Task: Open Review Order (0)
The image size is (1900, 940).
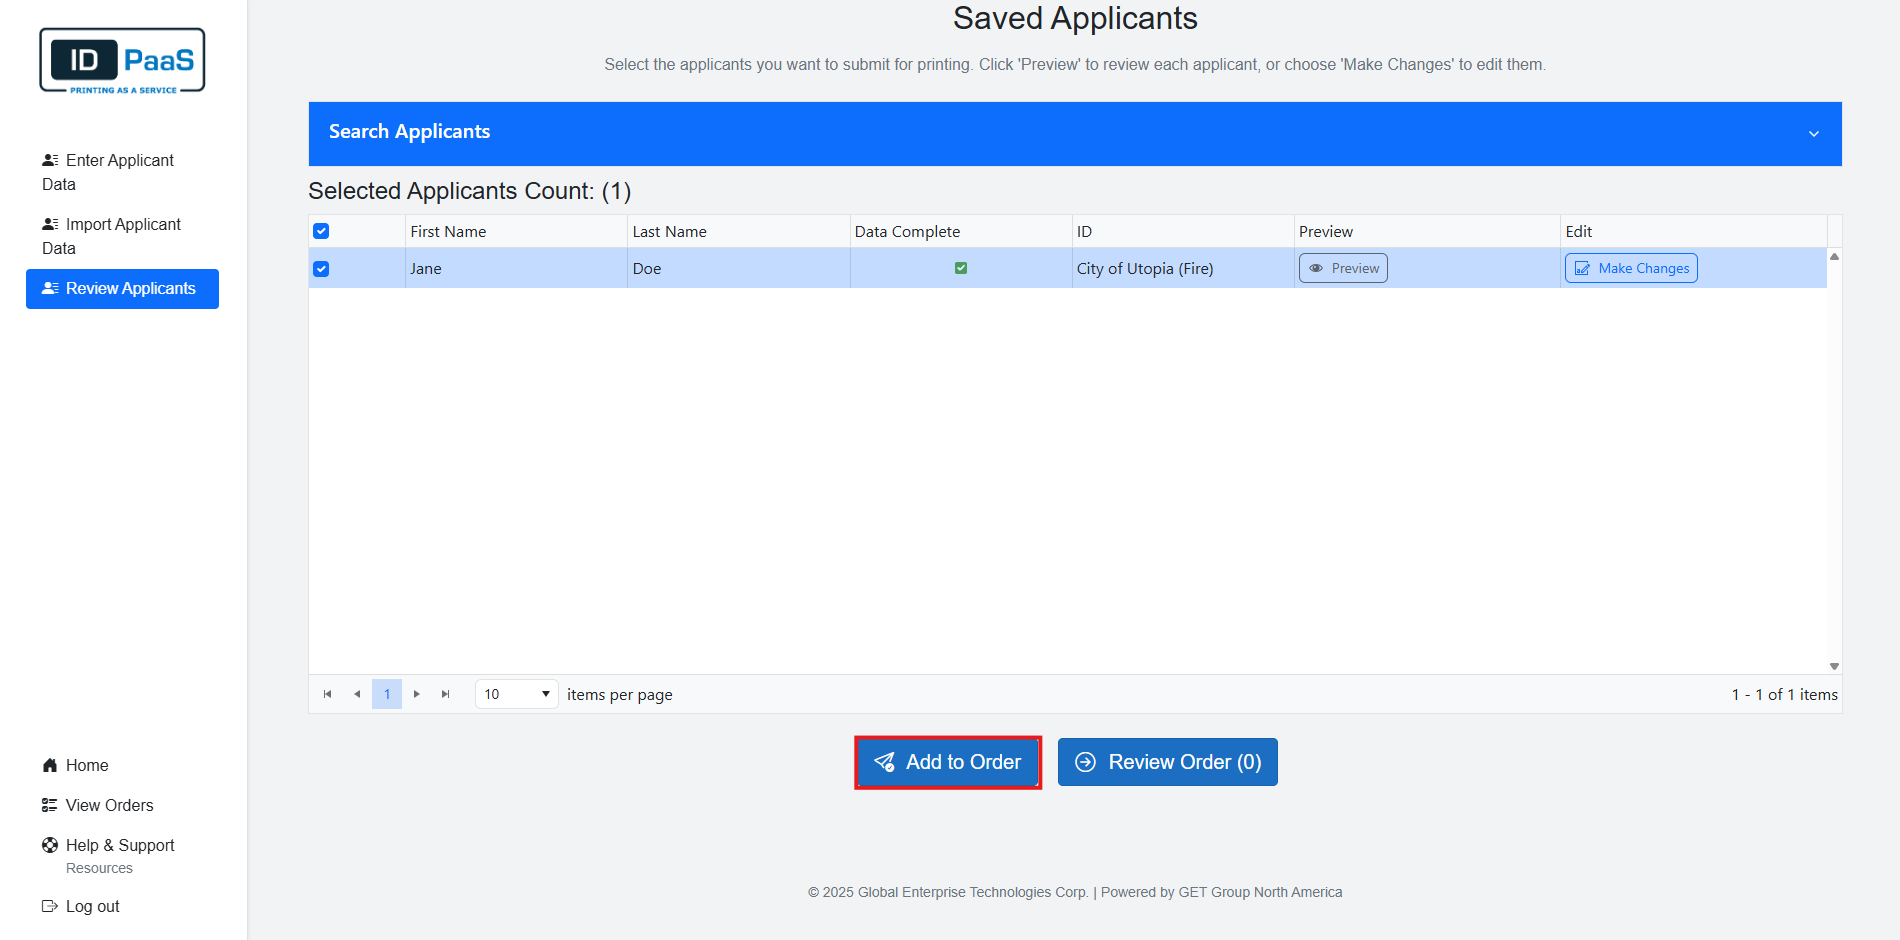Action: [1167, 762]
